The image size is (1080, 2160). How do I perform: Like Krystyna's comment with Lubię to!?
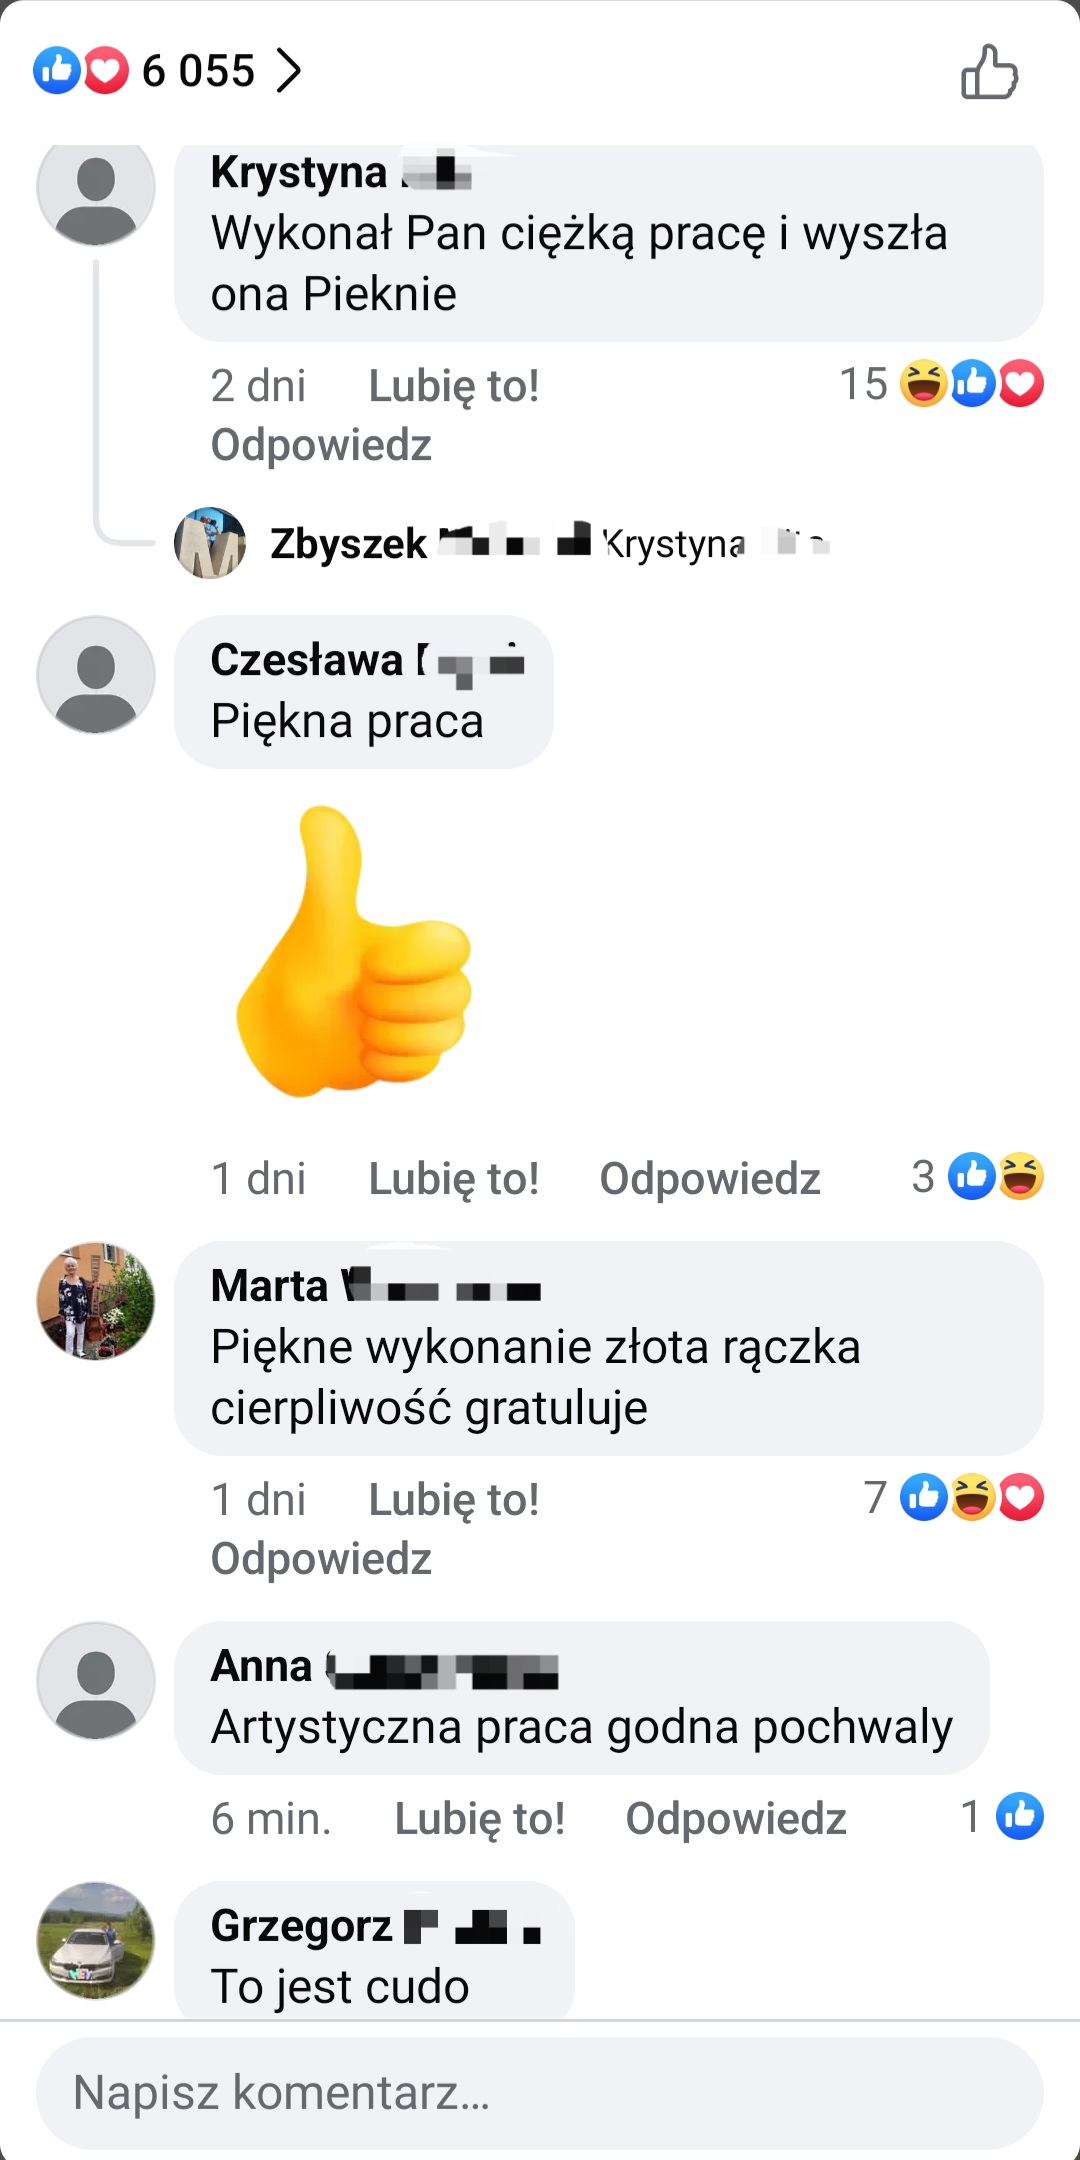coord(454,386)
